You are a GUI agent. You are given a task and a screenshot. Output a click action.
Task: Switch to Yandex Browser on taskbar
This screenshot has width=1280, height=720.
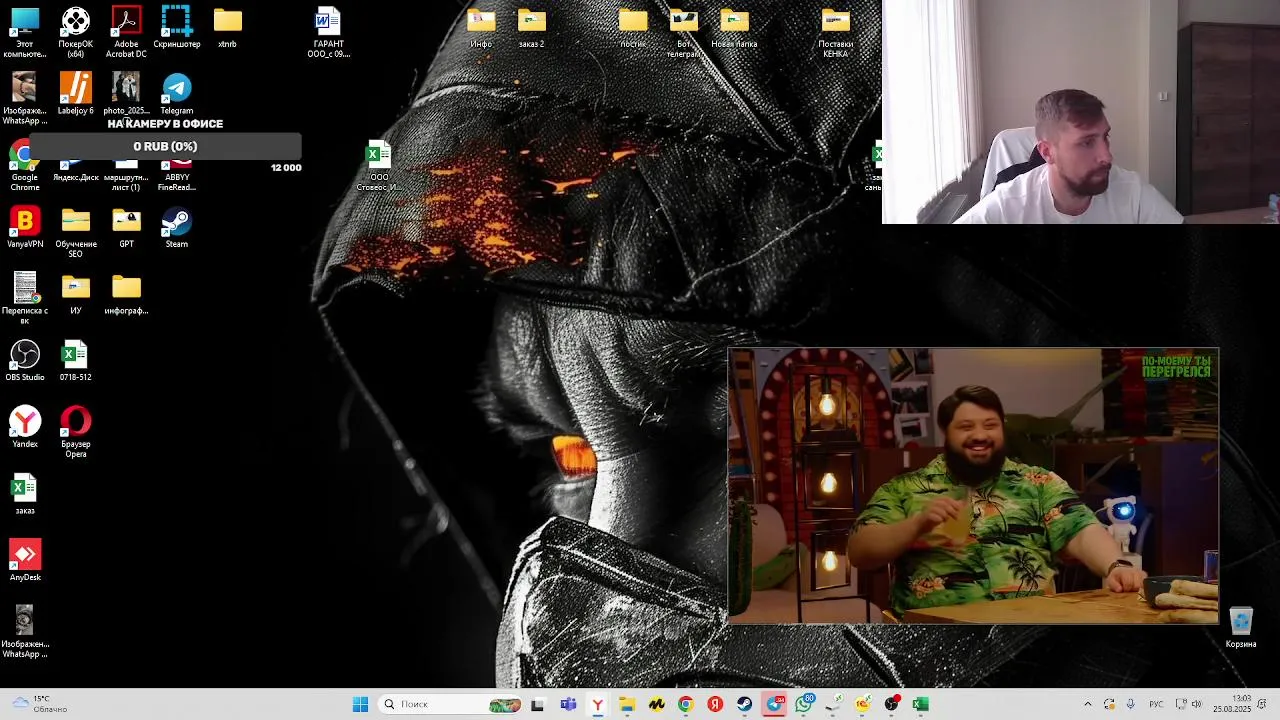597,704
